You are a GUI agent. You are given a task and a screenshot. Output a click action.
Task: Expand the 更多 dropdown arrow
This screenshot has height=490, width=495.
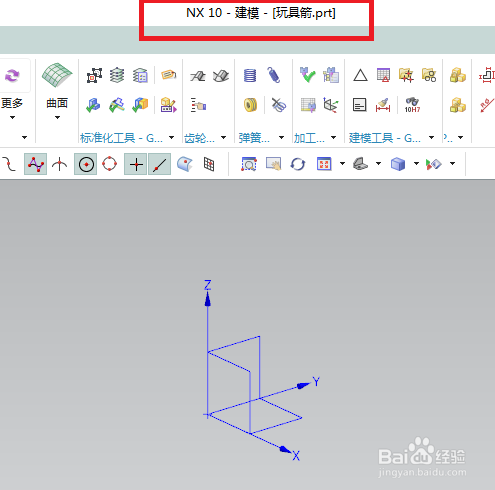[12, 117]
